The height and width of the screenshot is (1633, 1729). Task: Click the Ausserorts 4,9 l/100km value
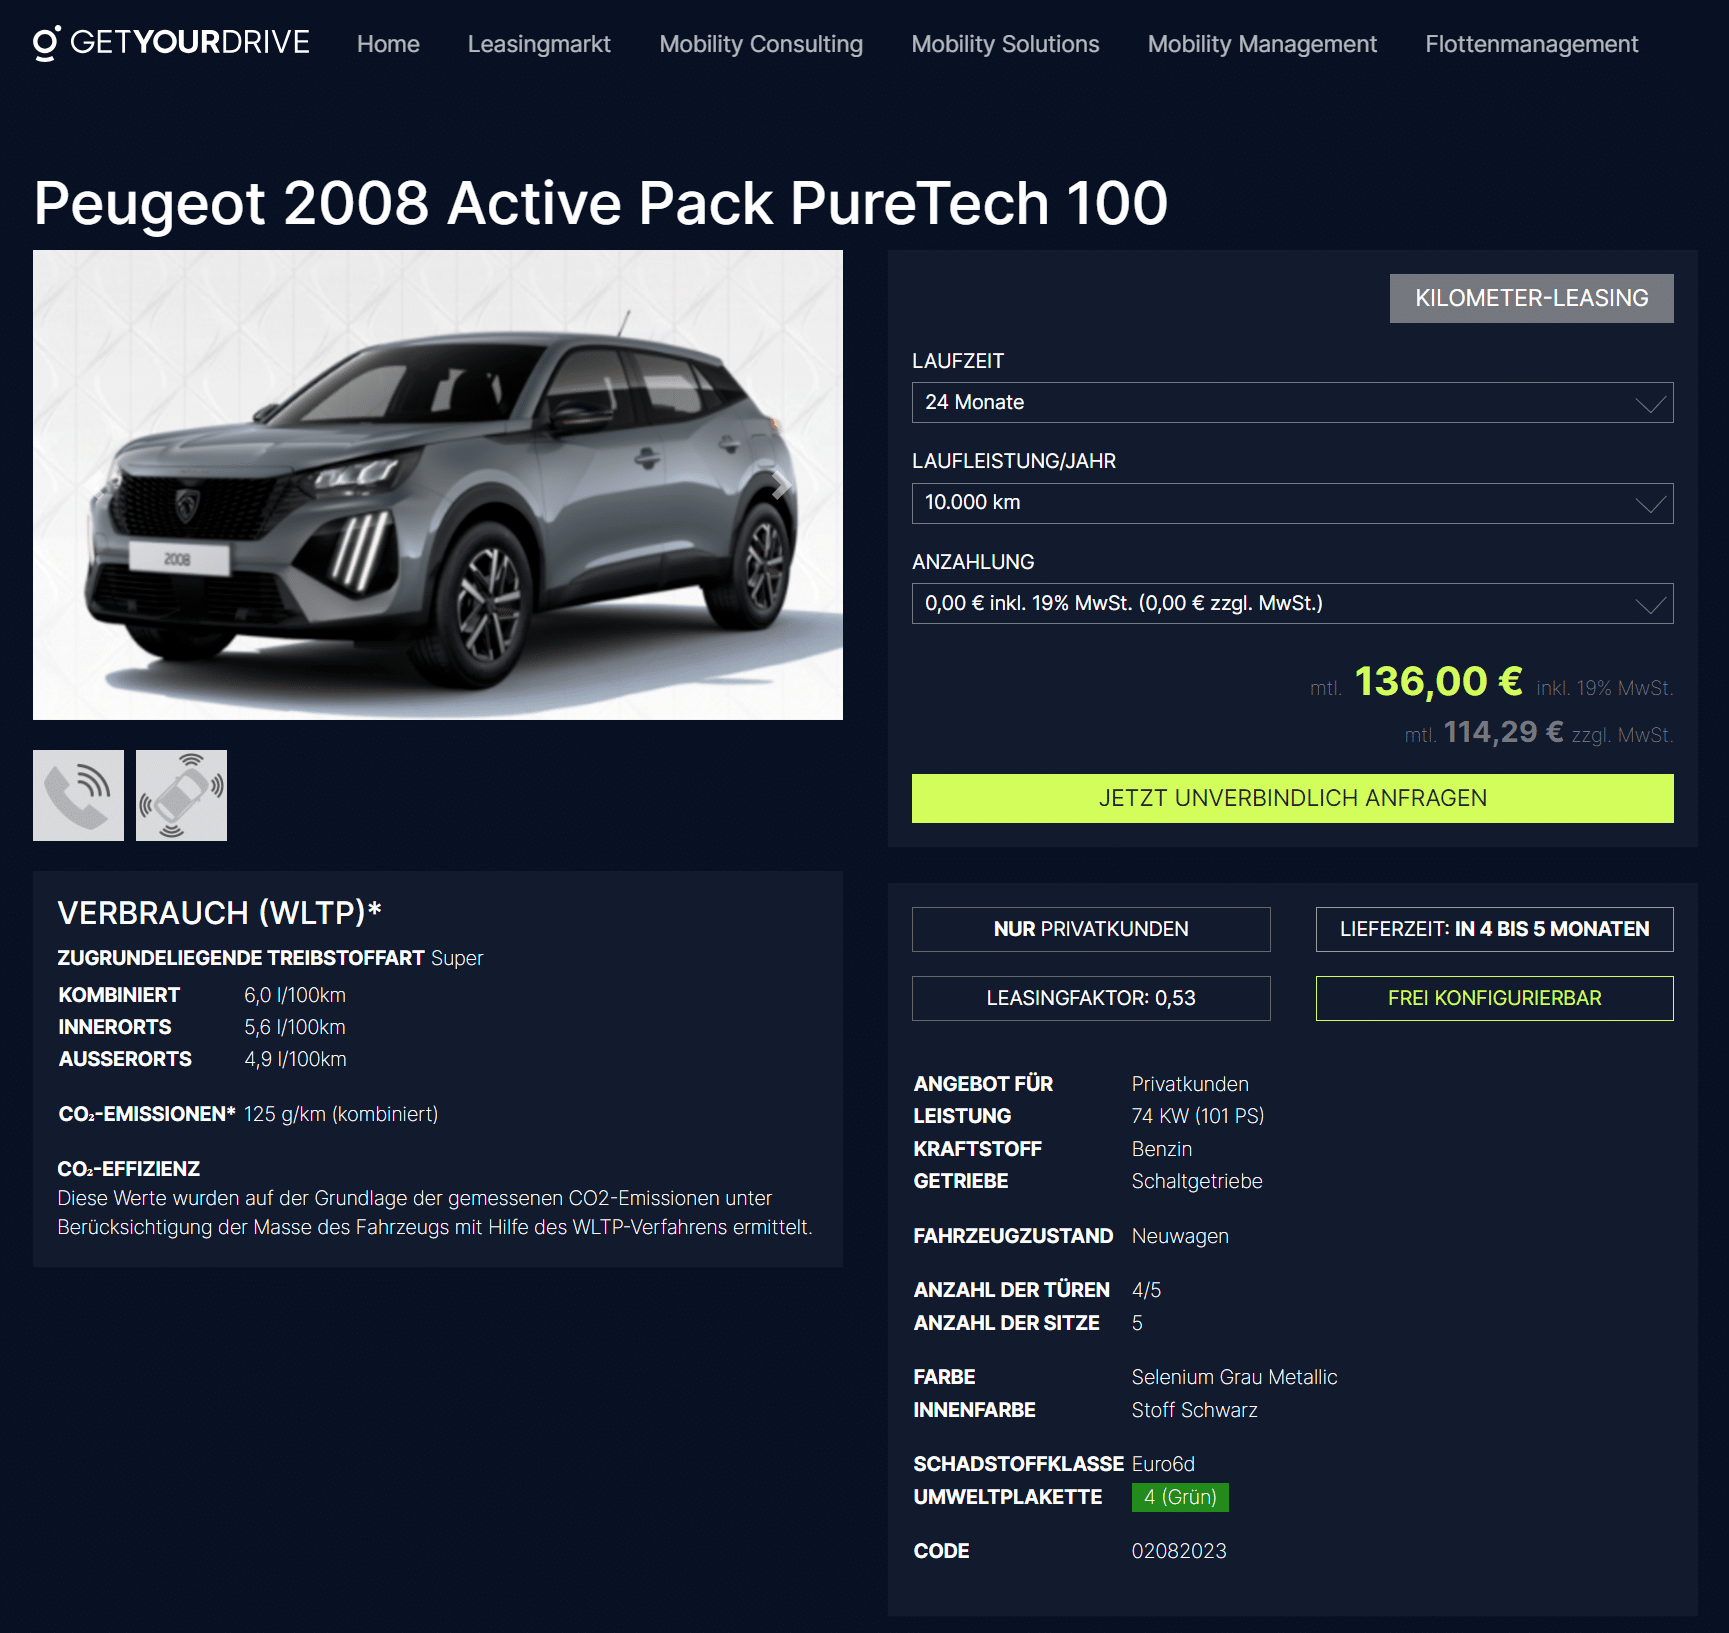[295, 1059]
